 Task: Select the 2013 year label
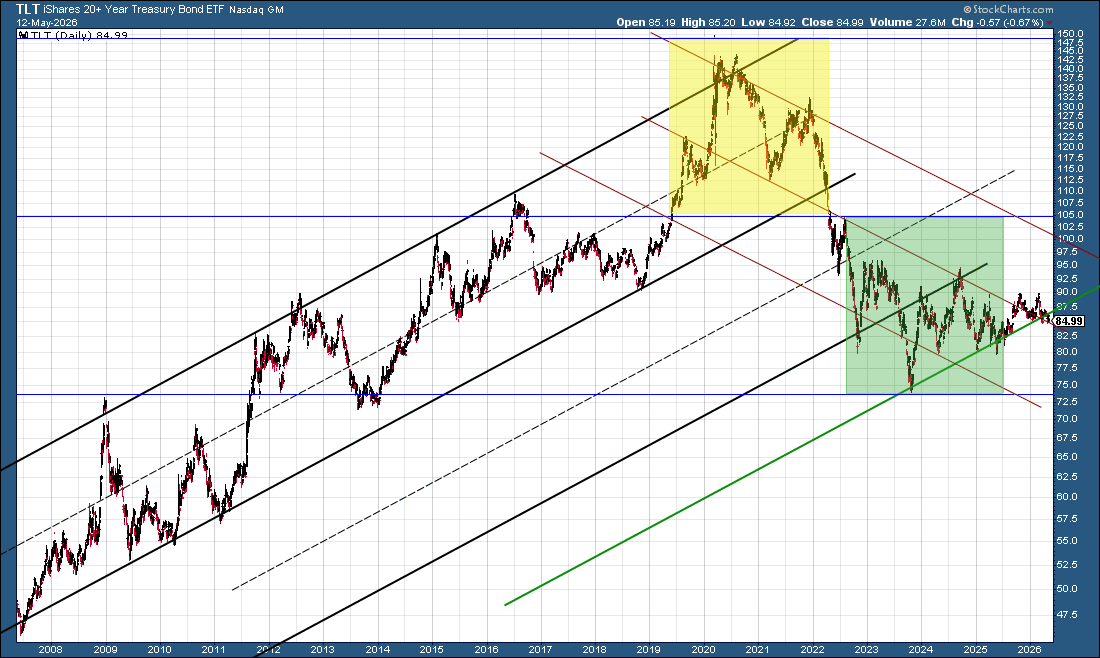click(323, 650)
